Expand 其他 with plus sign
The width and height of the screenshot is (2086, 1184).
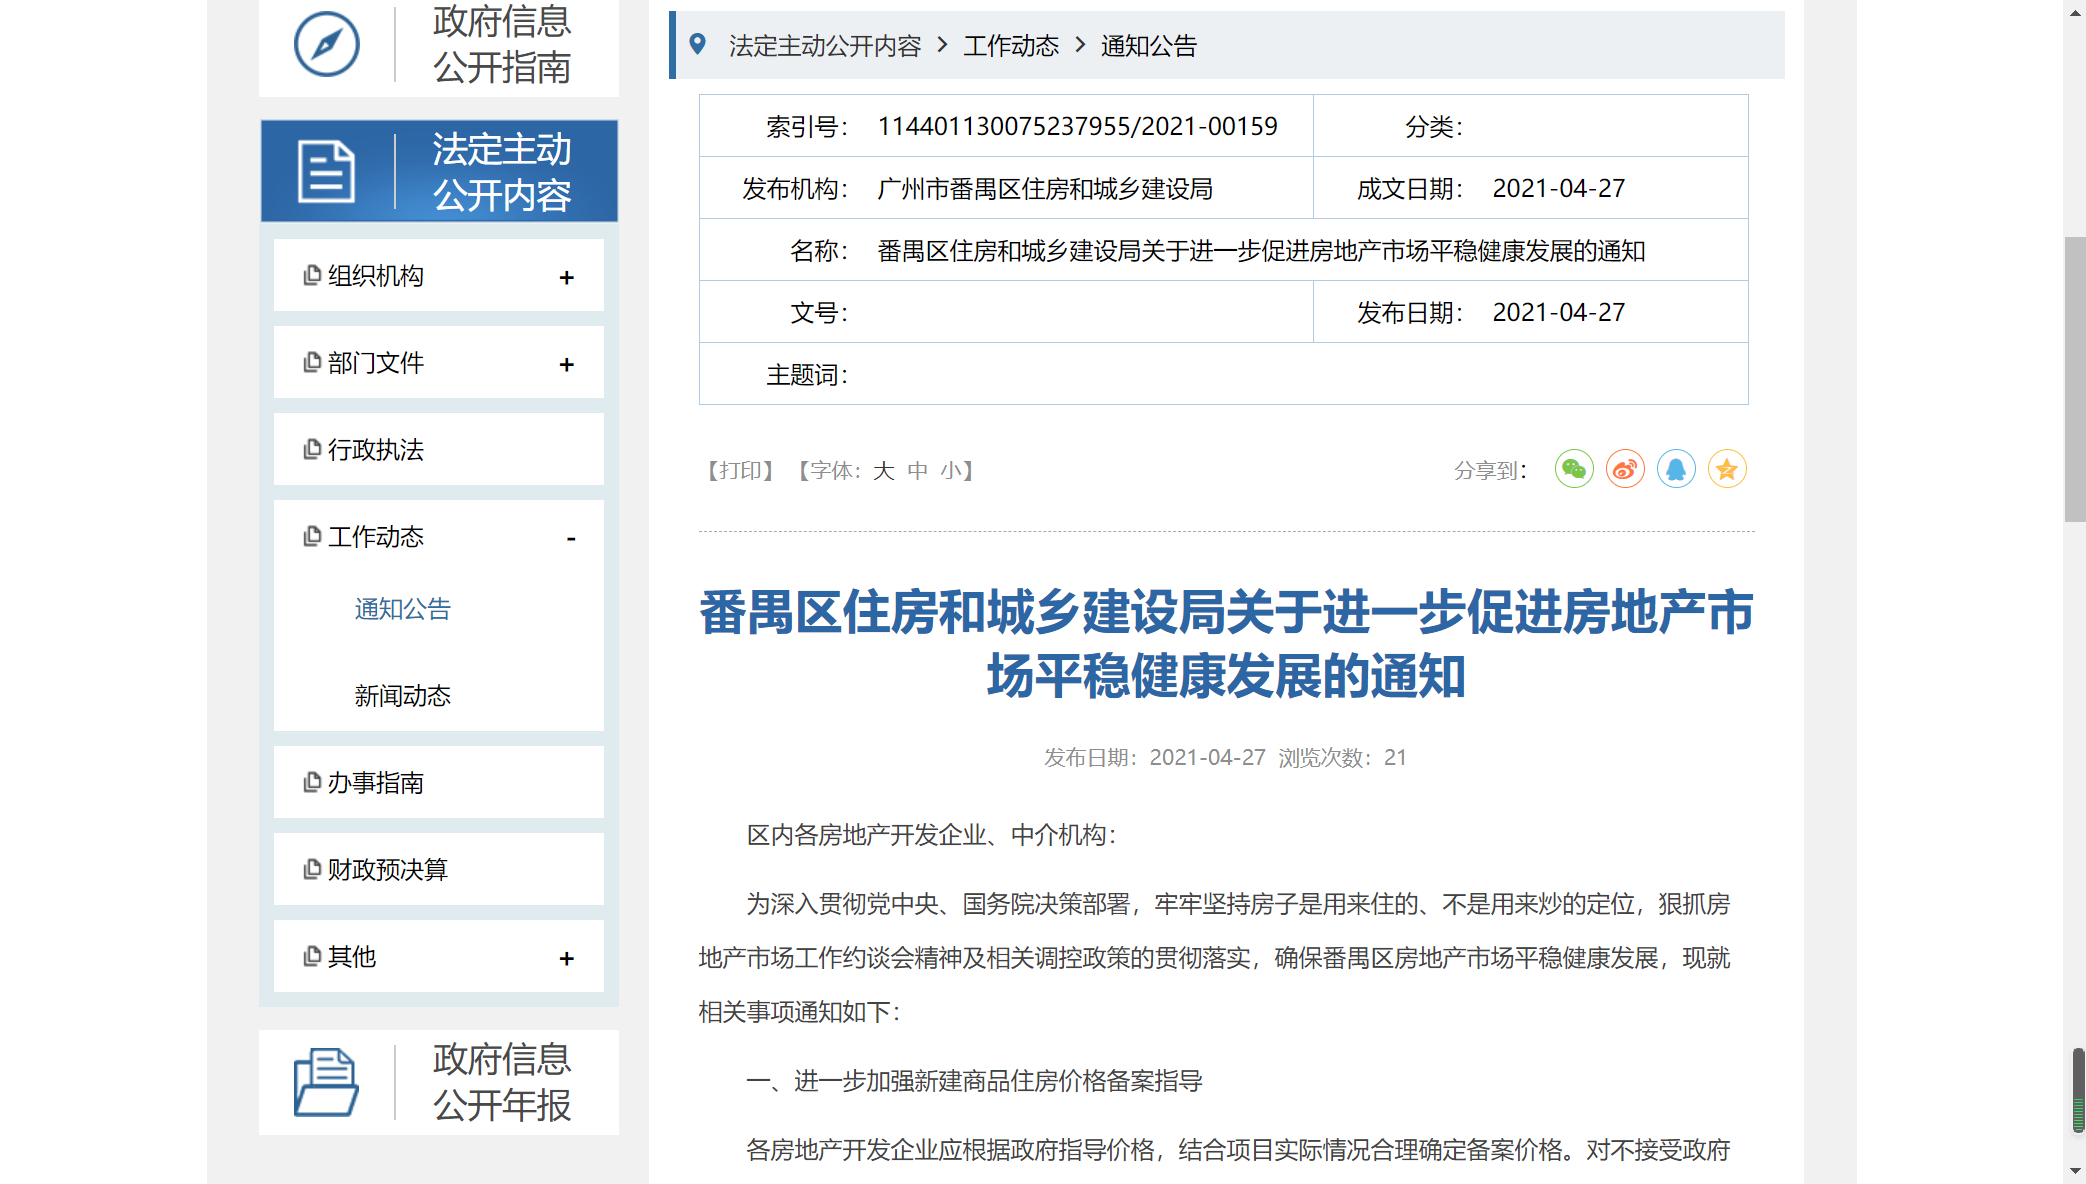pos(567,958)
